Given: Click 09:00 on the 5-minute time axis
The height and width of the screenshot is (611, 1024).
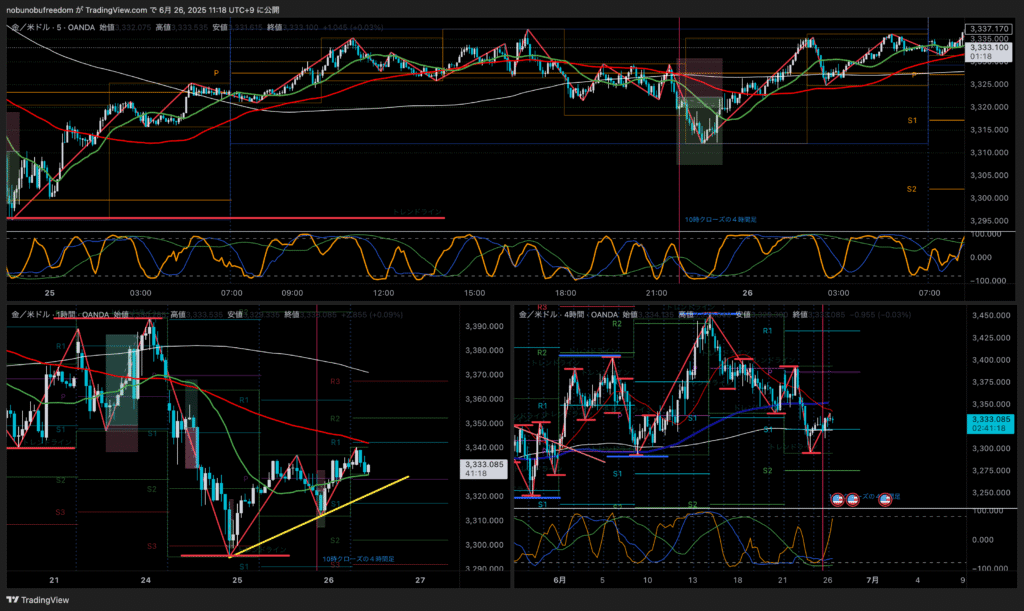Looking at the screenshot, I should point(292,293).
